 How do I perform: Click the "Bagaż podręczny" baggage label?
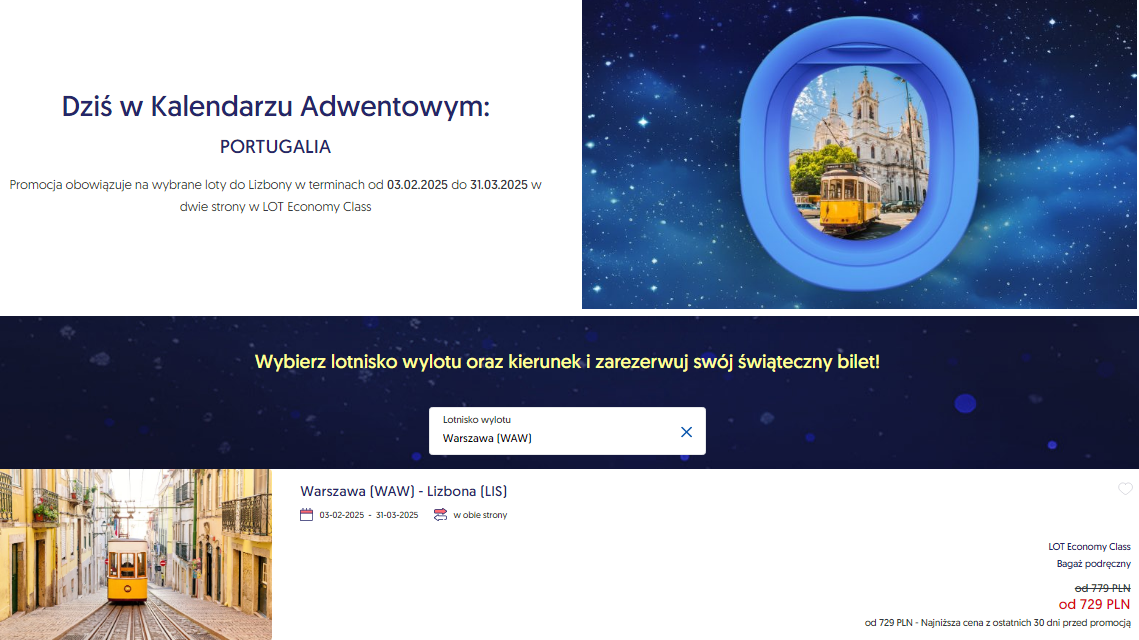click(1093, 564)
